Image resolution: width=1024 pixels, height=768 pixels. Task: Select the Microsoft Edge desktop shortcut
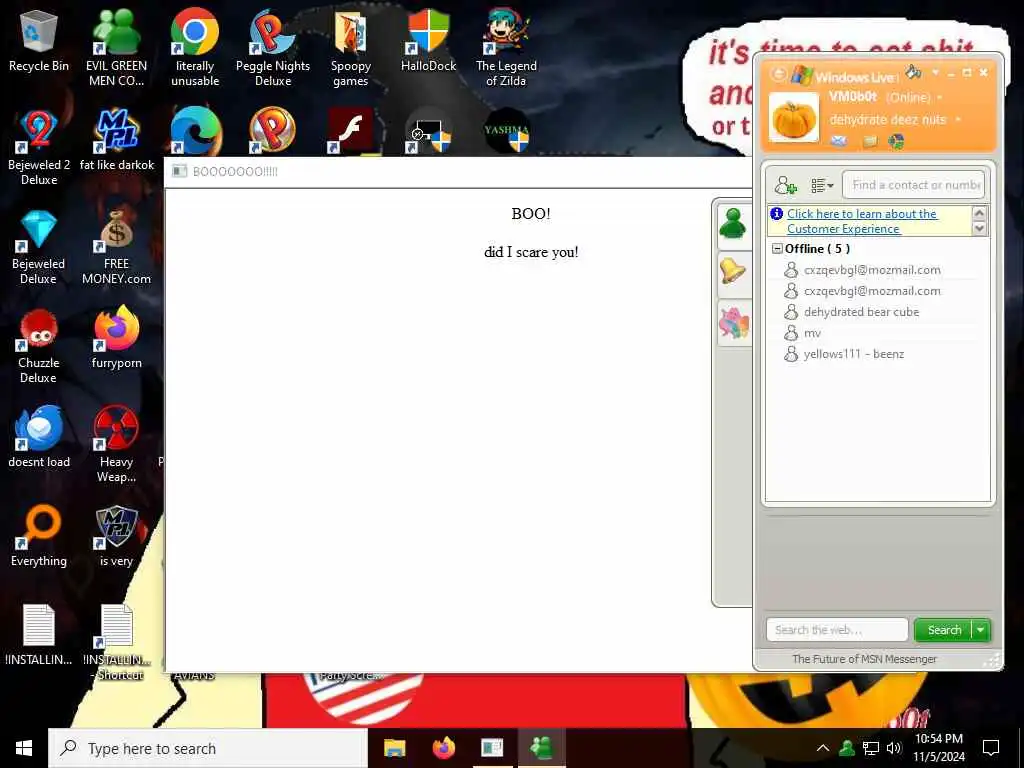(x=195, y=131)
